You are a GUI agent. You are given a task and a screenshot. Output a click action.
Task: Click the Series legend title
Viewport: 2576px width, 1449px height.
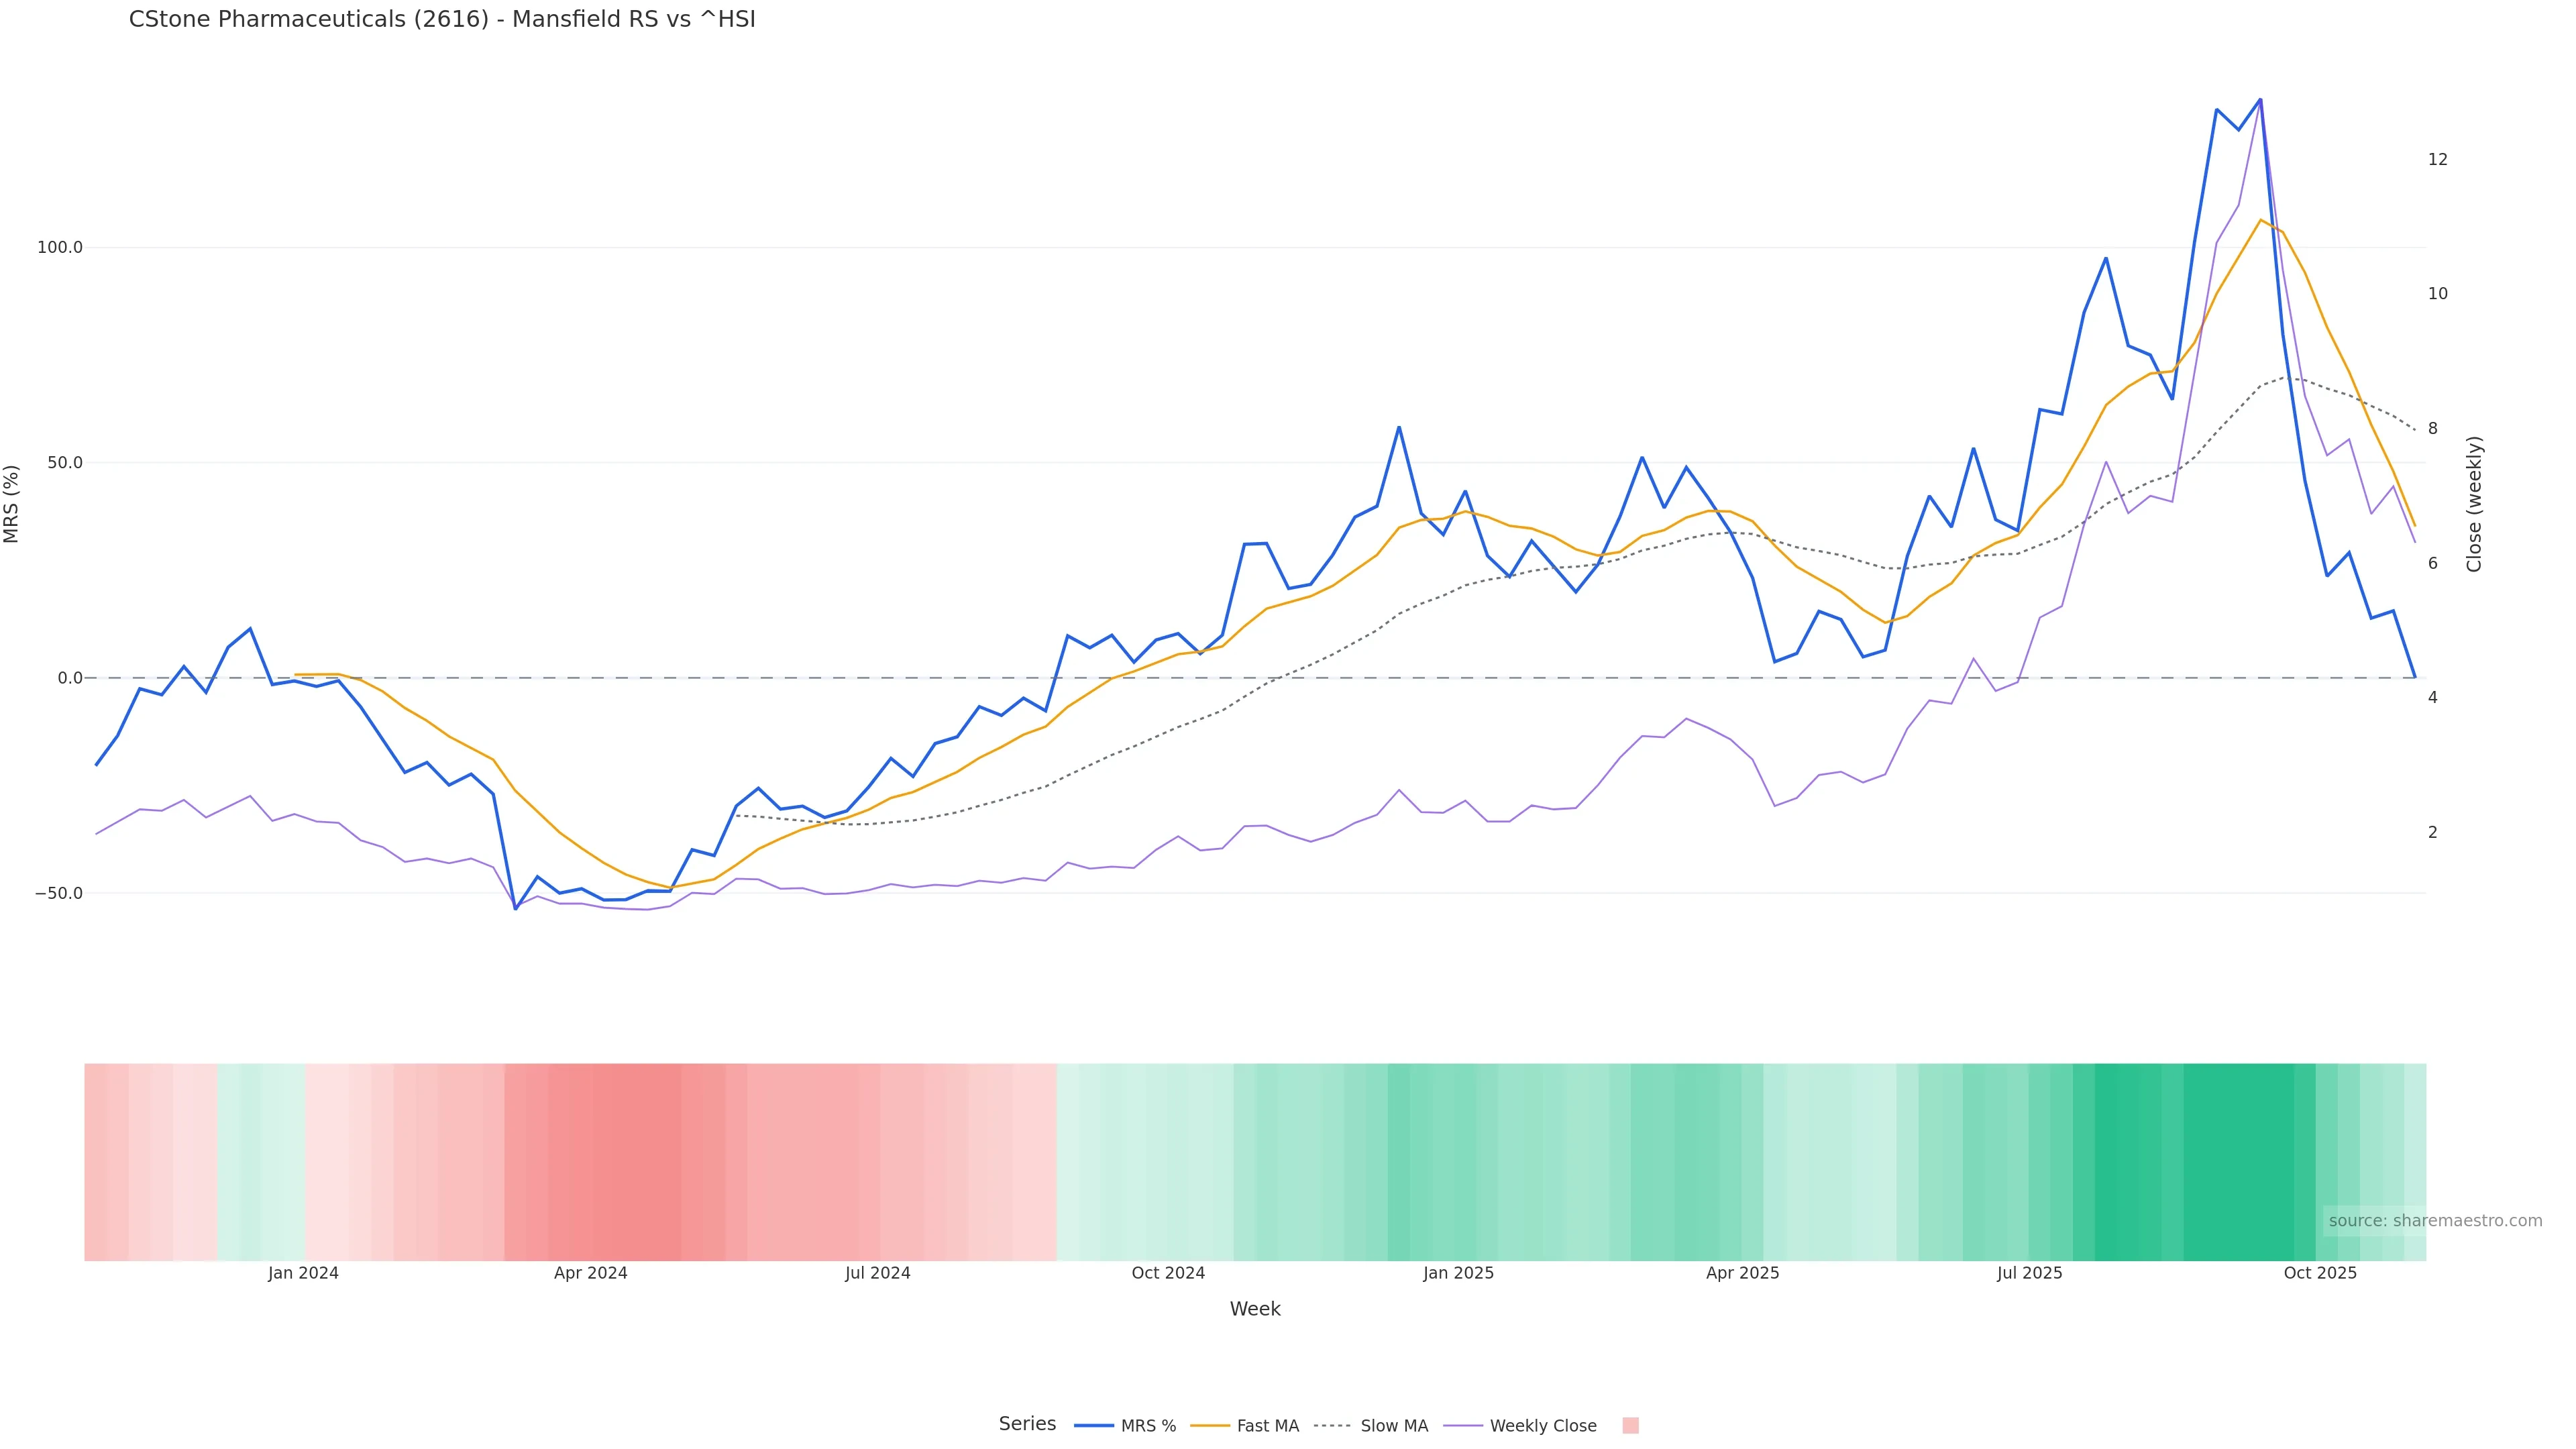tap(1027, 1424)
